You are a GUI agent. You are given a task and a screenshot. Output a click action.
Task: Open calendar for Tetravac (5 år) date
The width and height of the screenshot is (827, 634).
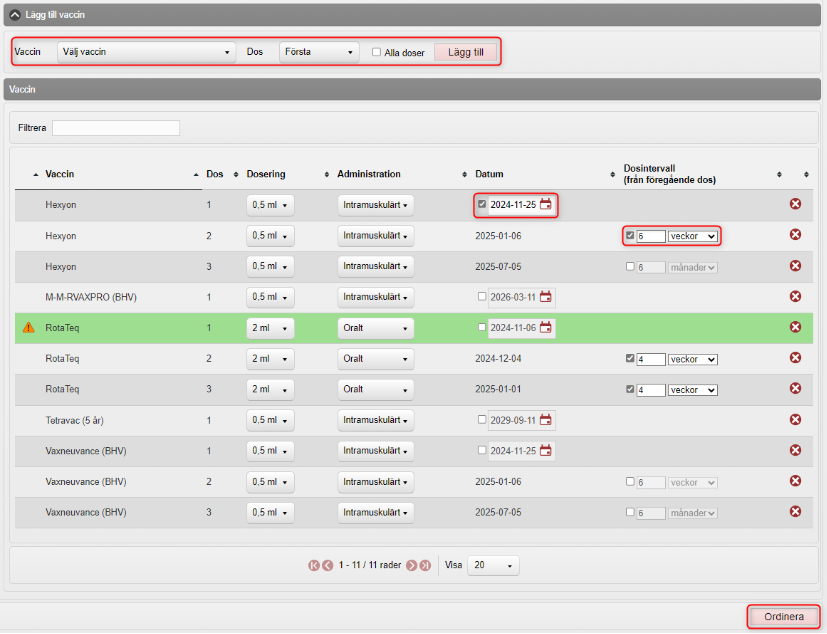545,420
